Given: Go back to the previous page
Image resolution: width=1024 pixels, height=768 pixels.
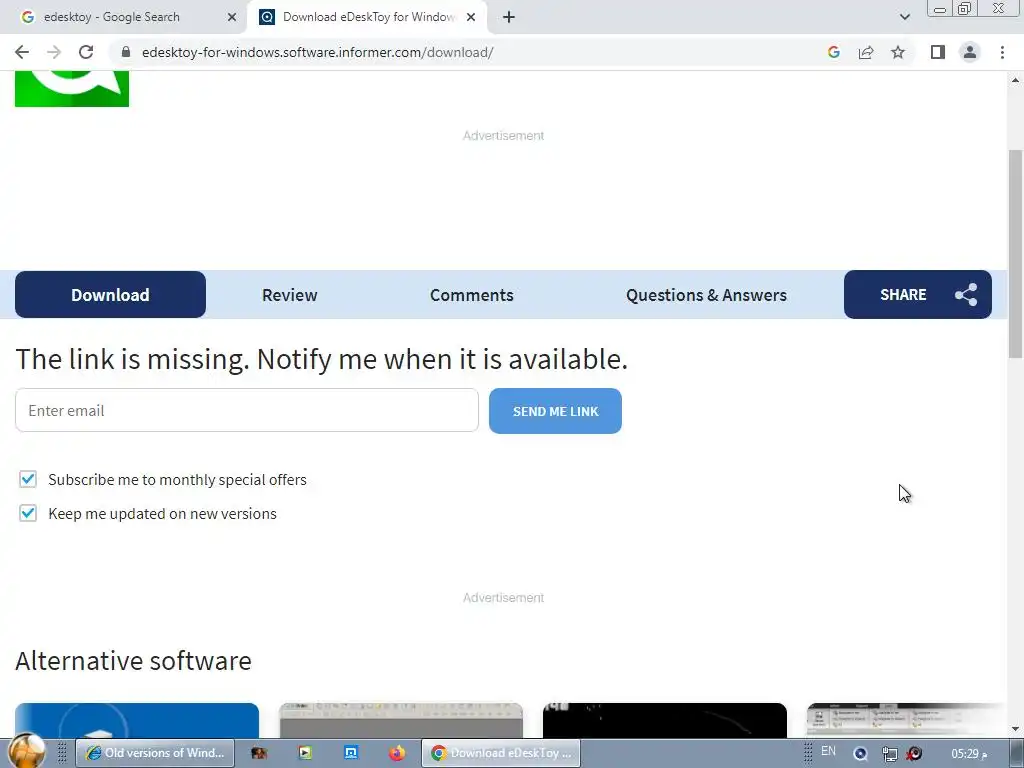Looking at the screenshot, I should pyautogui.click(x=22, y=52).
